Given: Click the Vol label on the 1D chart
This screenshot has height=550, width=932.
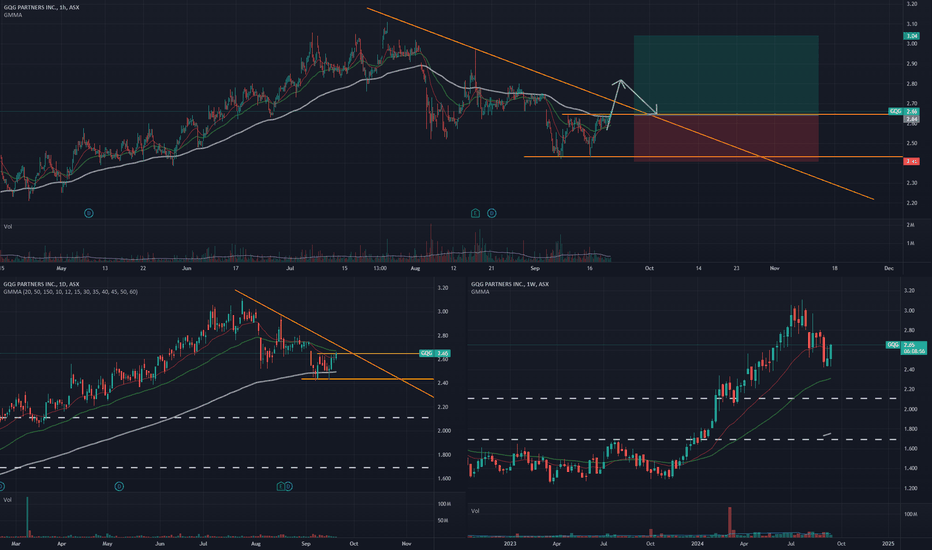Looking at the screenshot, I should 8,500.
